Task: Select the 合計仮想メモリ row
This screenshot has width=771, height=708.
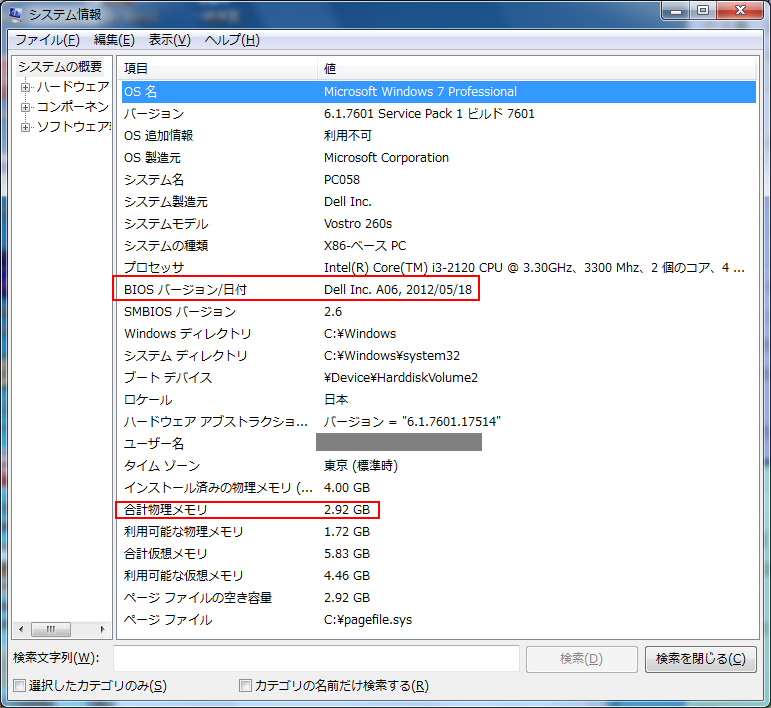Action: point(439,554)
